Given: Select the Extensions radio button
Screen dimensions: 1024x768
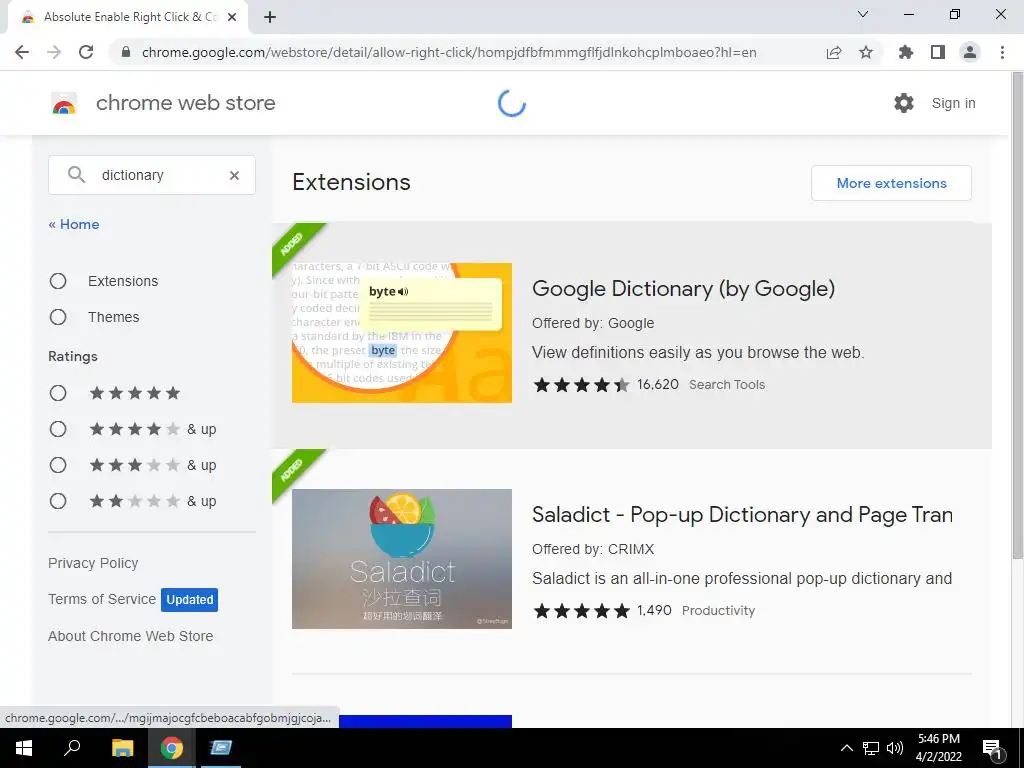Looking at the screenshot, I should (x=58, y=281).
